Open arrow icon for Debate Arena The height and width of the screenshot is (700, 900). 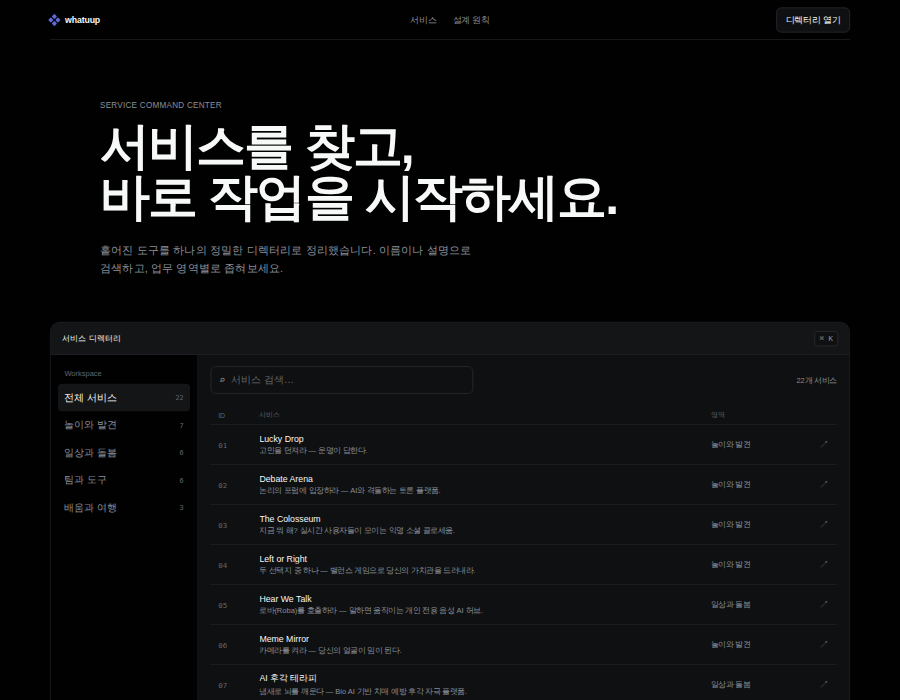(x=824, y=484)
